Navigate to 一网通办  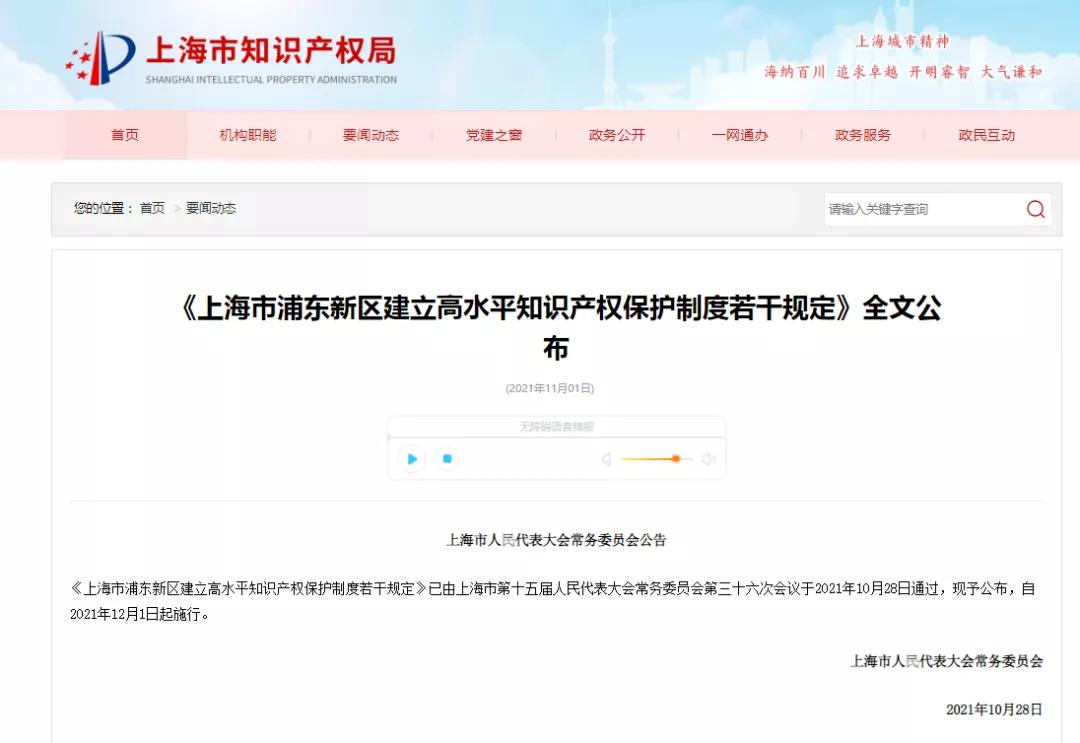(x=739, y=135)
